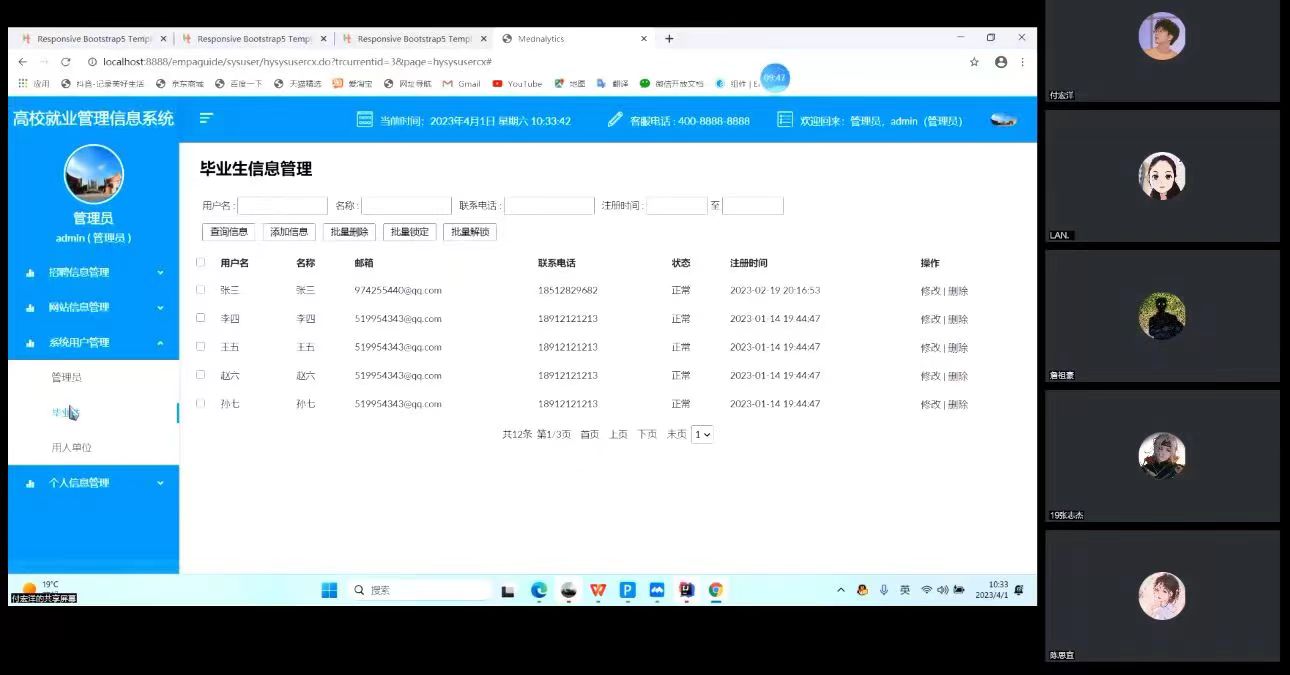Go to 下页 in pagination
Image resolution: width=1290 pixels, height=675 pixels.
pos(647,434)
